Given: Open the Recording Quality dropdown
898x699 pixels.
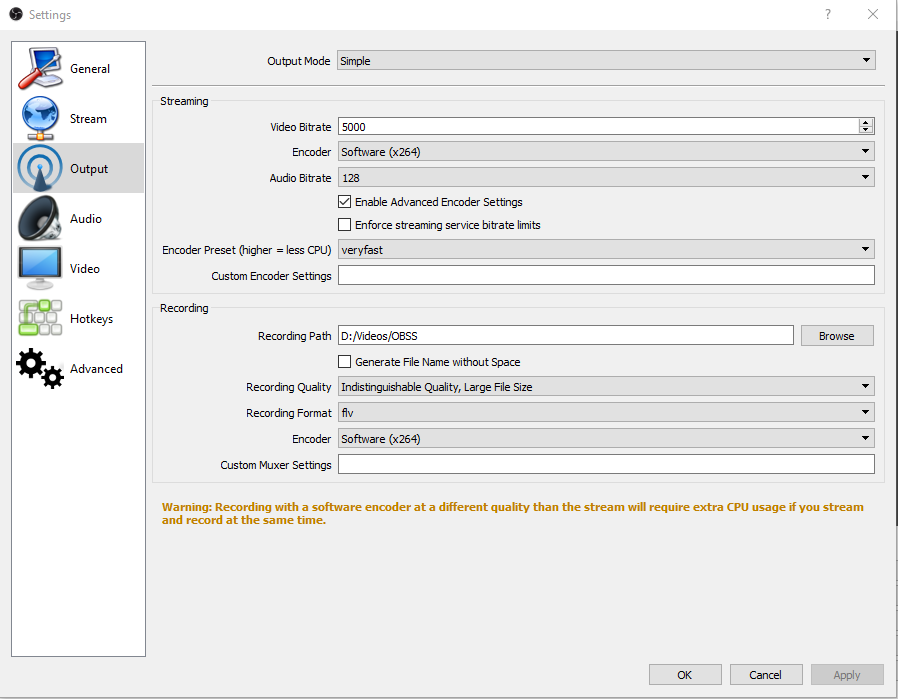Looking at the screenshot, I should (606, 387).
